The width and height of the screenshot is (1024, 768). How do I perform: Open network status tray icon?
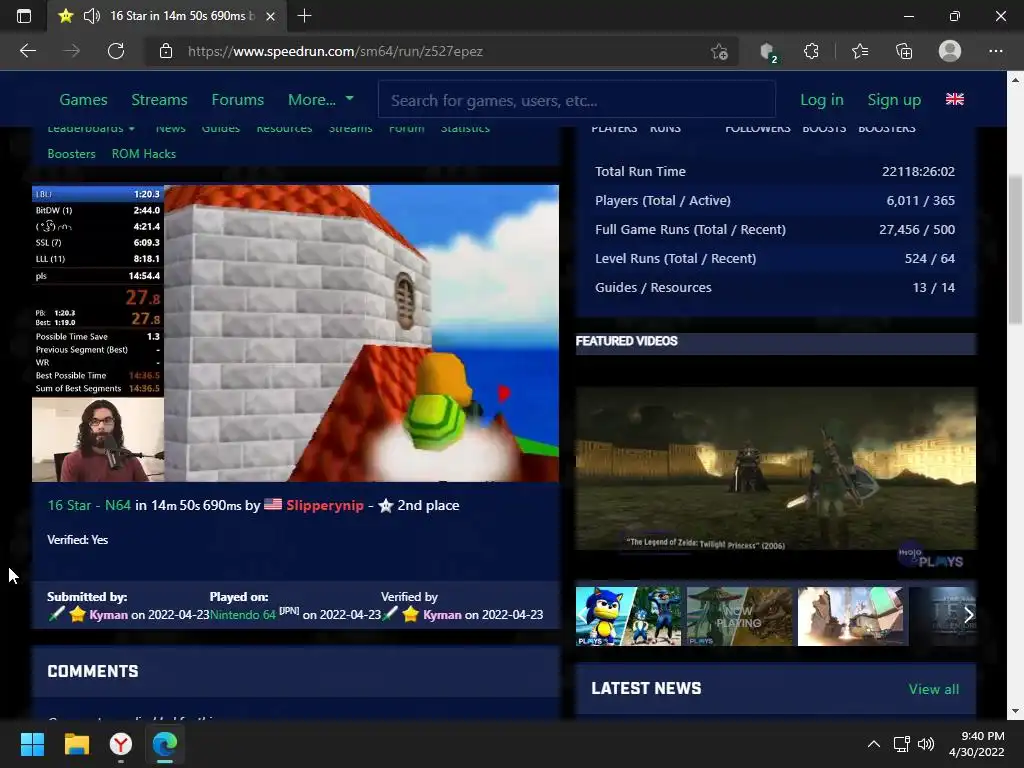[902, 744]
